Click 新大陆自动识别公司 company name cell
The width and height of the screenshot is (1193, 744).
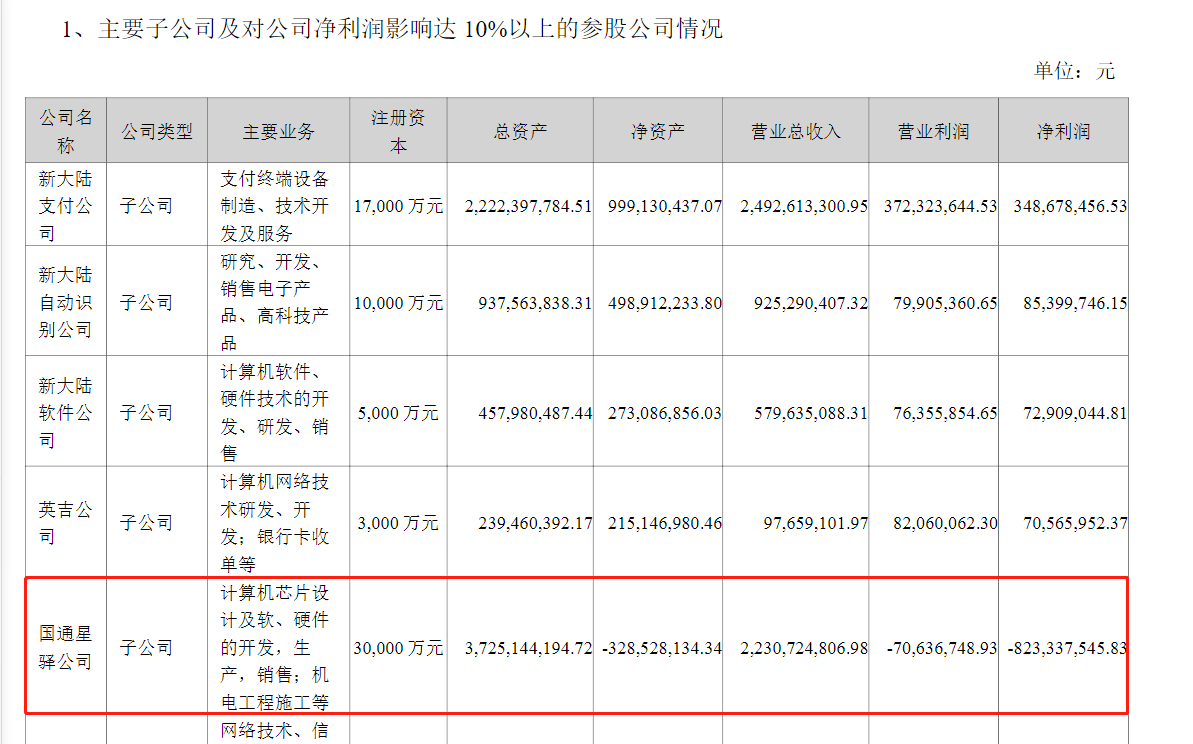(66, 301)
